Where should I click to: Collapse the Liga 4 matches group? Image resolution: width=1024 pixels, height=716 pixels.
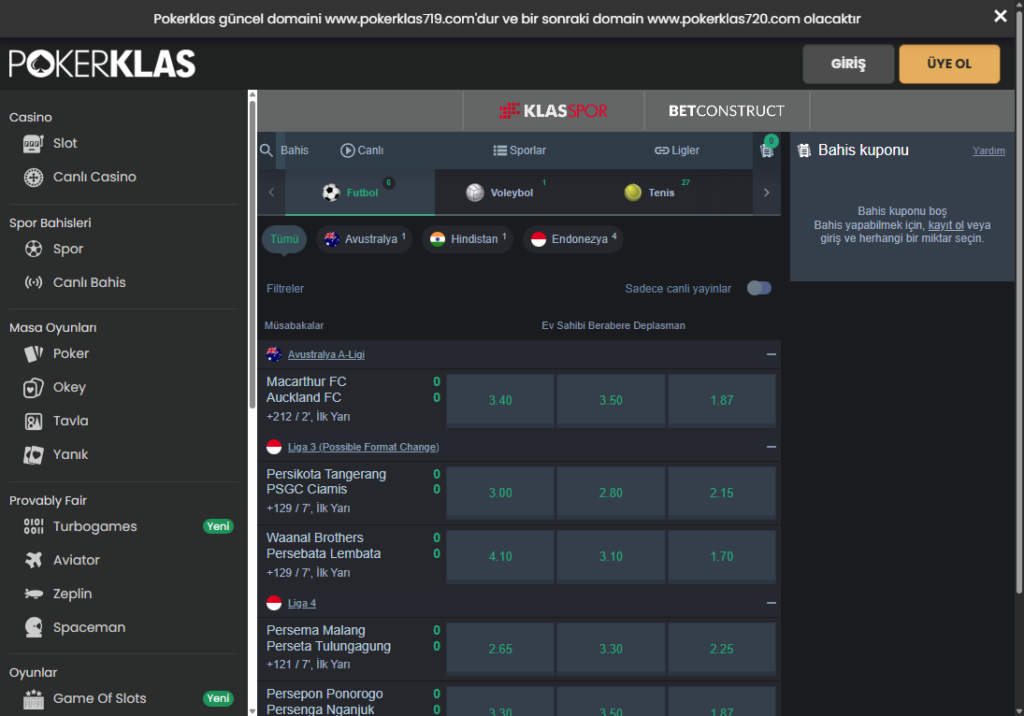coord(771,604)
